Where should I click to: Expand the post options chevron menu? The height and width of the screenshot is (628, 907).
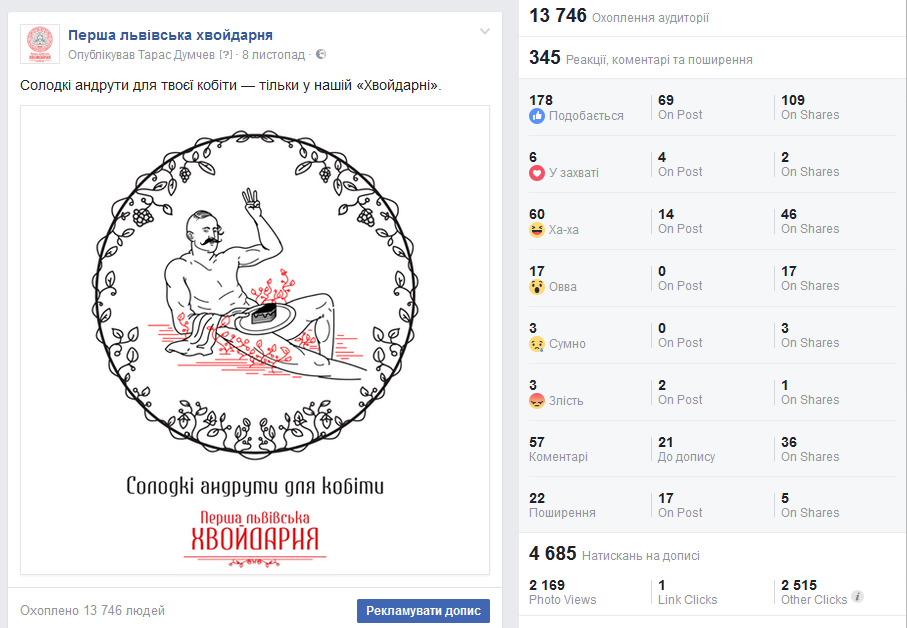coord(485,31)
